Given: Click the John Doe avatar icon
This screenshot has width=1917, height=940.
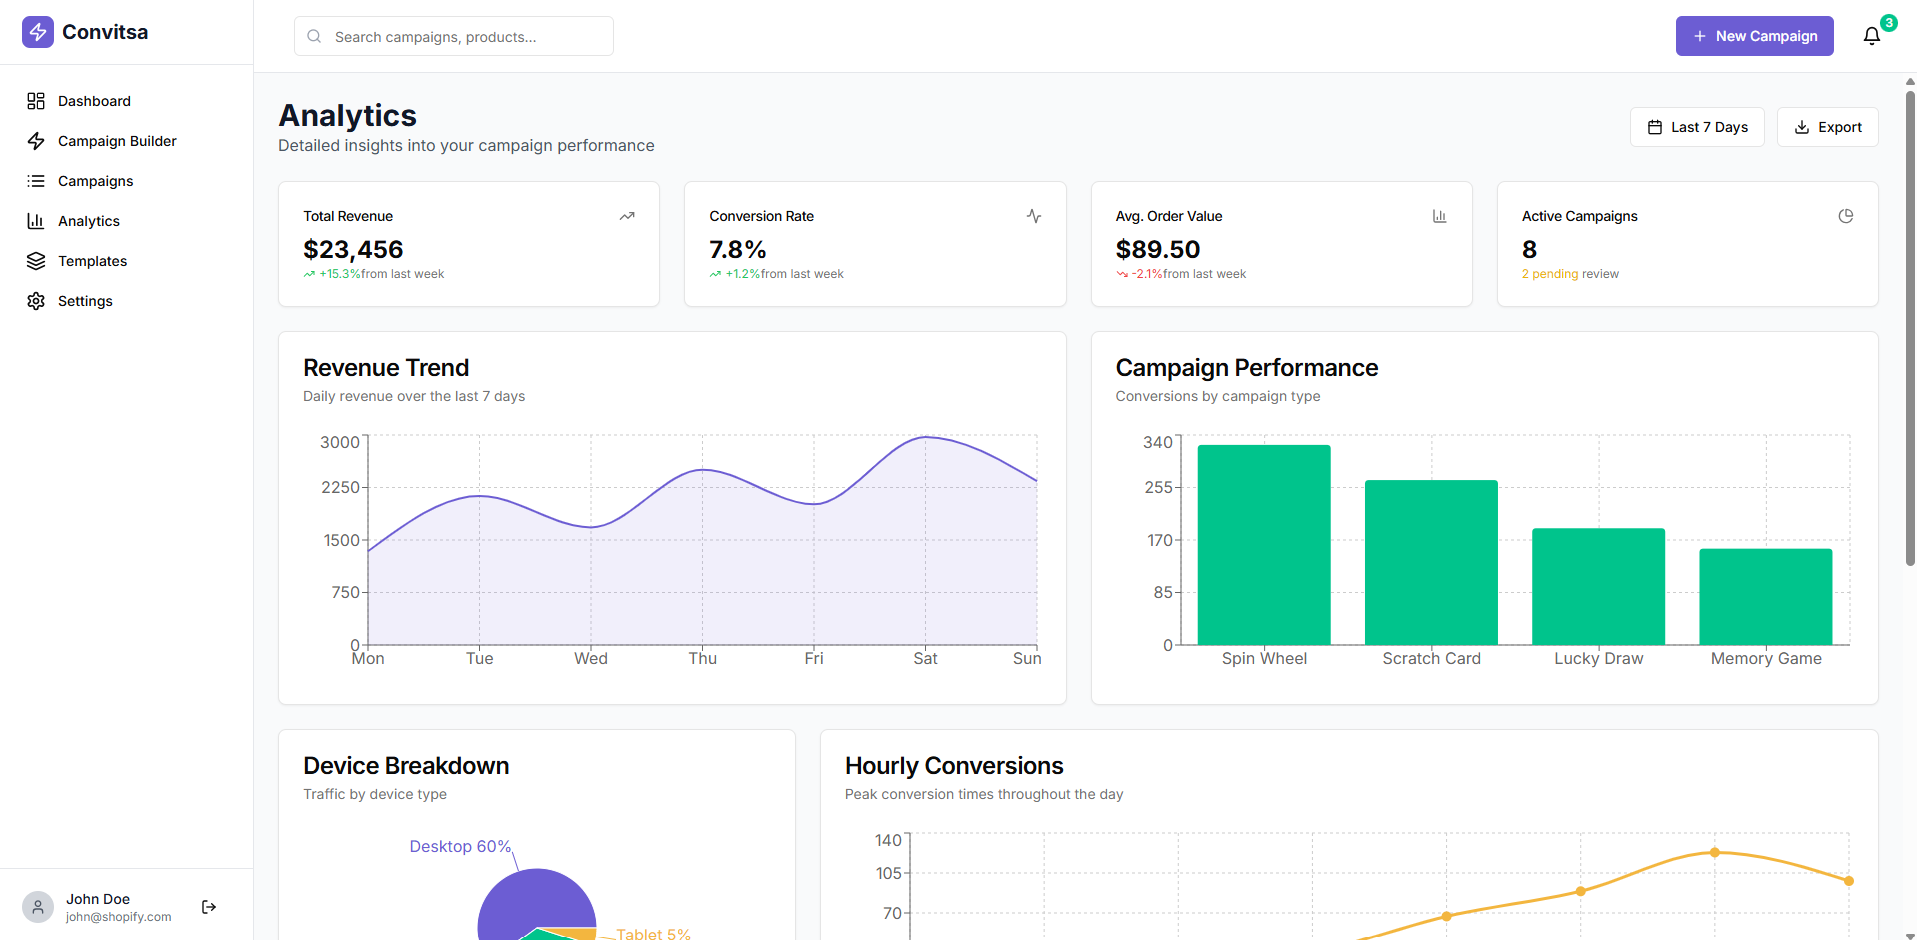Looking at the screenshot, I should click(x=38, y=907).
